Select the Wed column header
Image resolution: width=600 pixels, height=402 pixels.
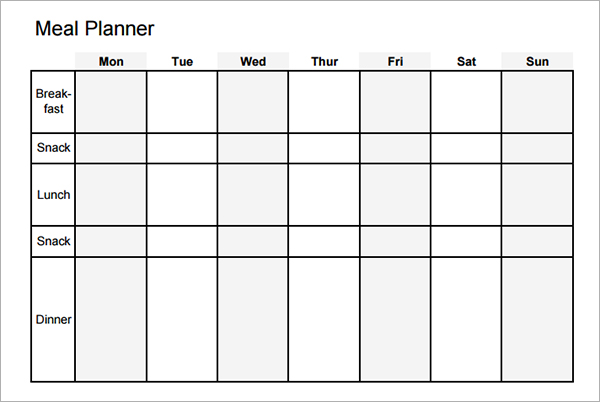[x=253, y=62]
